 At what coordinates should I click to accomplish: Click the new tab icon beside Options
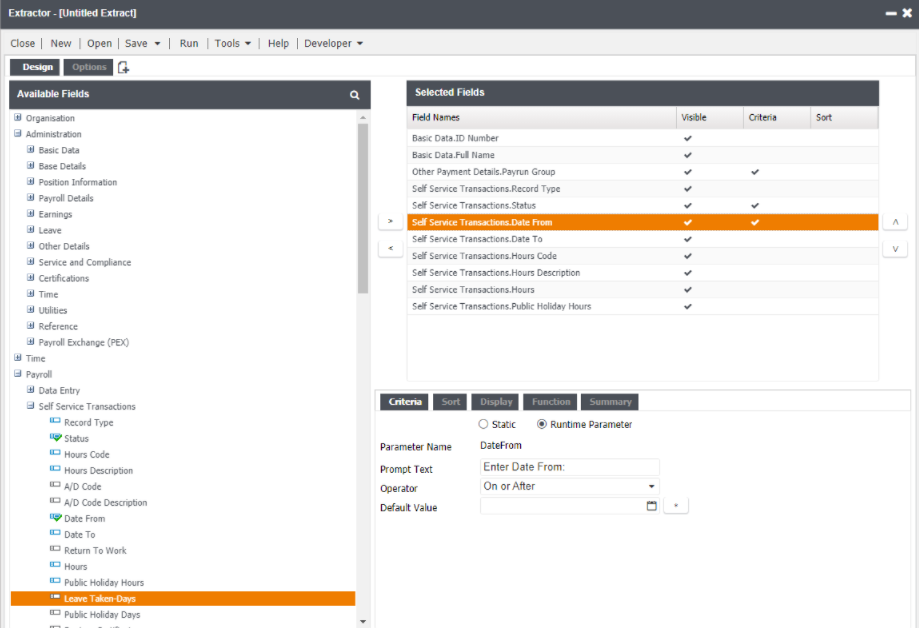click(x=123, y=67)
